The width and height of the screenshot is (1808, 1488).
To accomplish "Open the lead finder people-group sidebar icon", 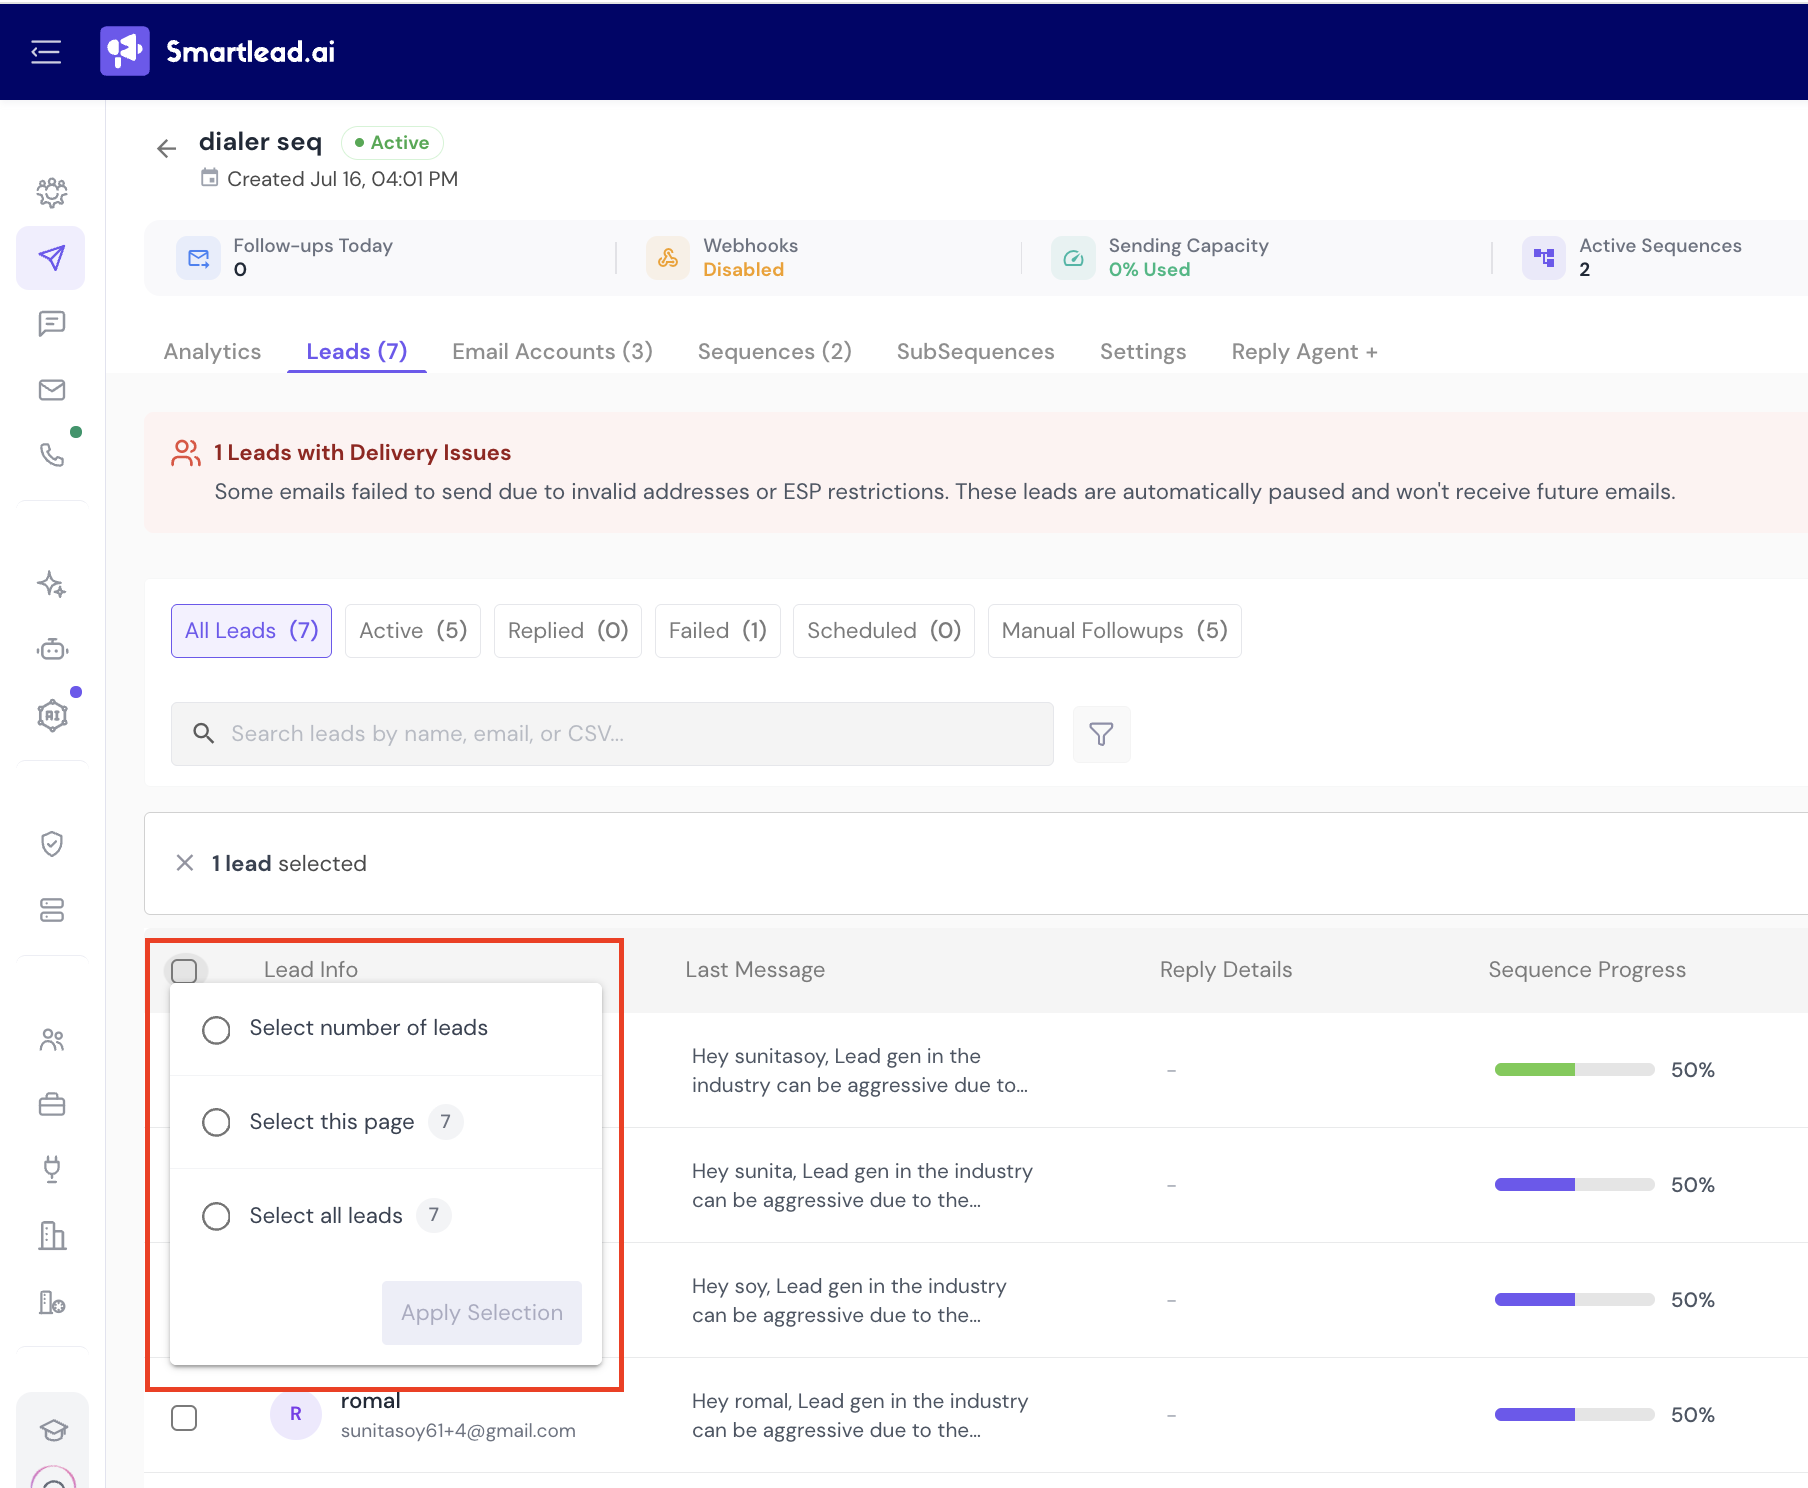I will tap(52, 192).
